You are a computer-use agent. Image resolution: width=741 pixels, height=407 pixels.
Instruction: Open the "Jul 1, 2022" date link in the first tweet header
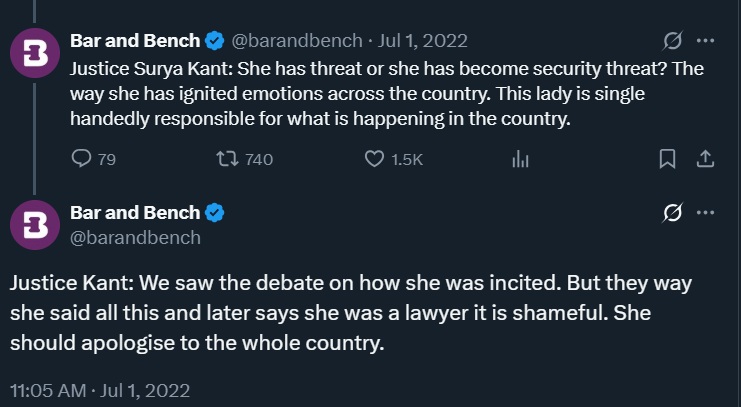pyautogui.click(x=420, y=41)
